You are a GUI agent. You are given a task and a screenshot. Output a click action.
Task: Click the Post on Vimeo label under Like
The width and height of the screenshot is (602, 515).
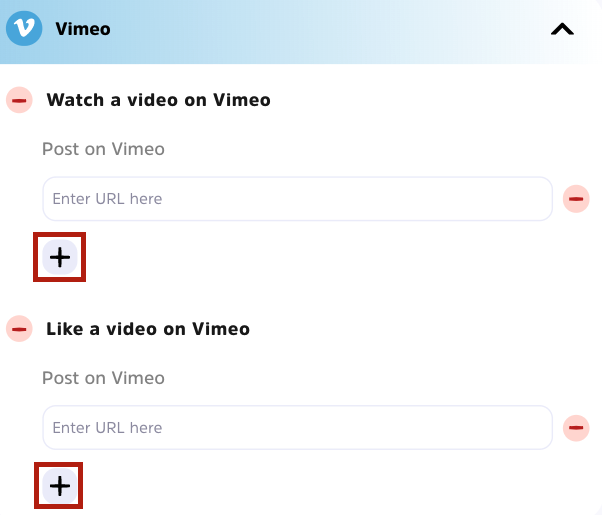click(x=103, y=378)
